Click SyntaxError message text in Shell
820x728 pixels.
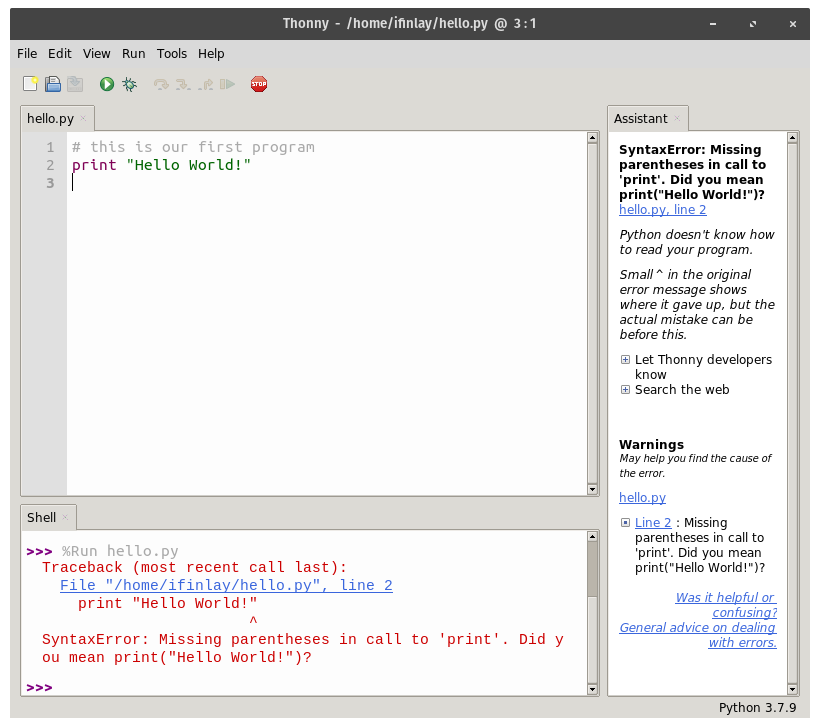[303, 649]
